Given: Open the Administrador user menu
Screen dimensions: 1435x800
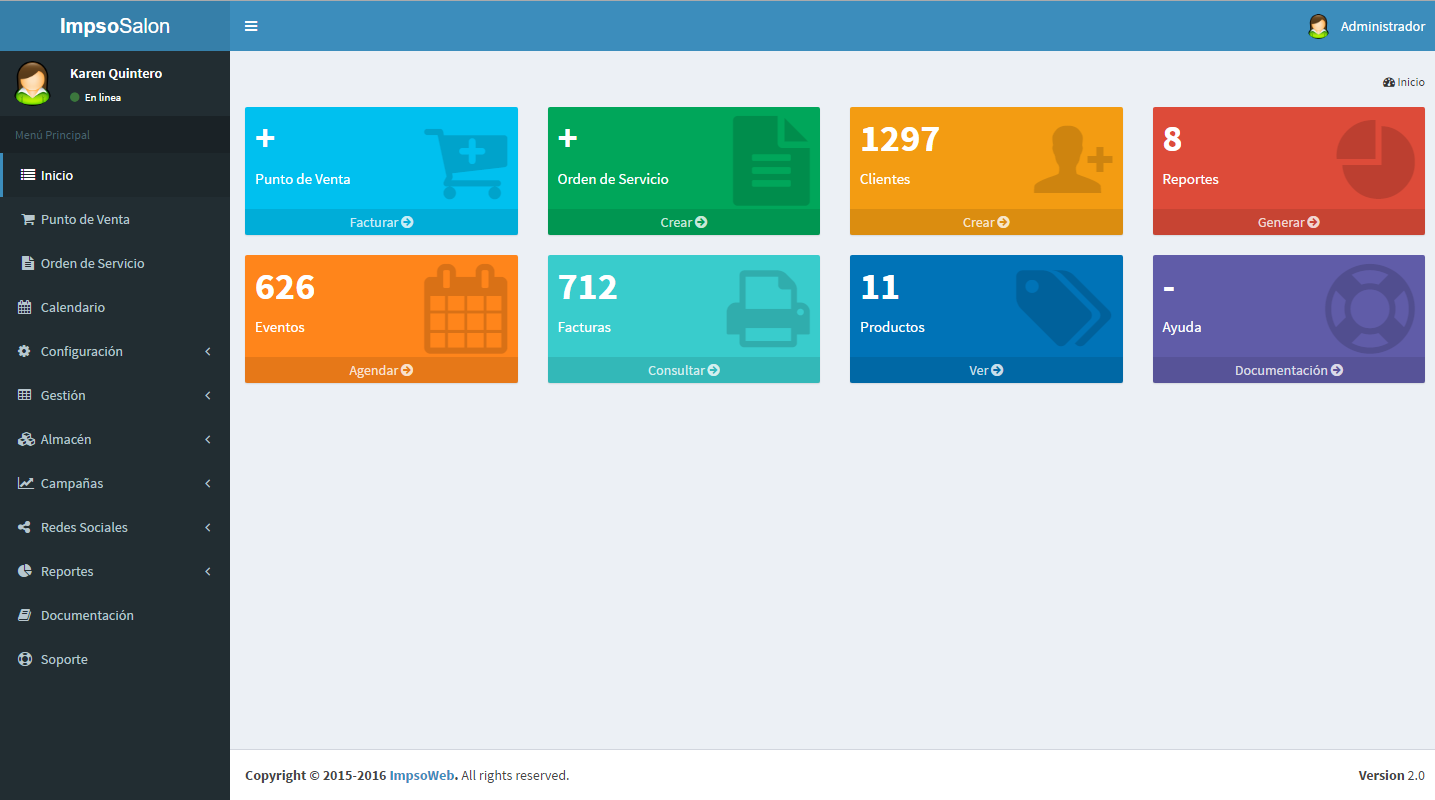Looking at the screenshot, I should pos(1366,26).
